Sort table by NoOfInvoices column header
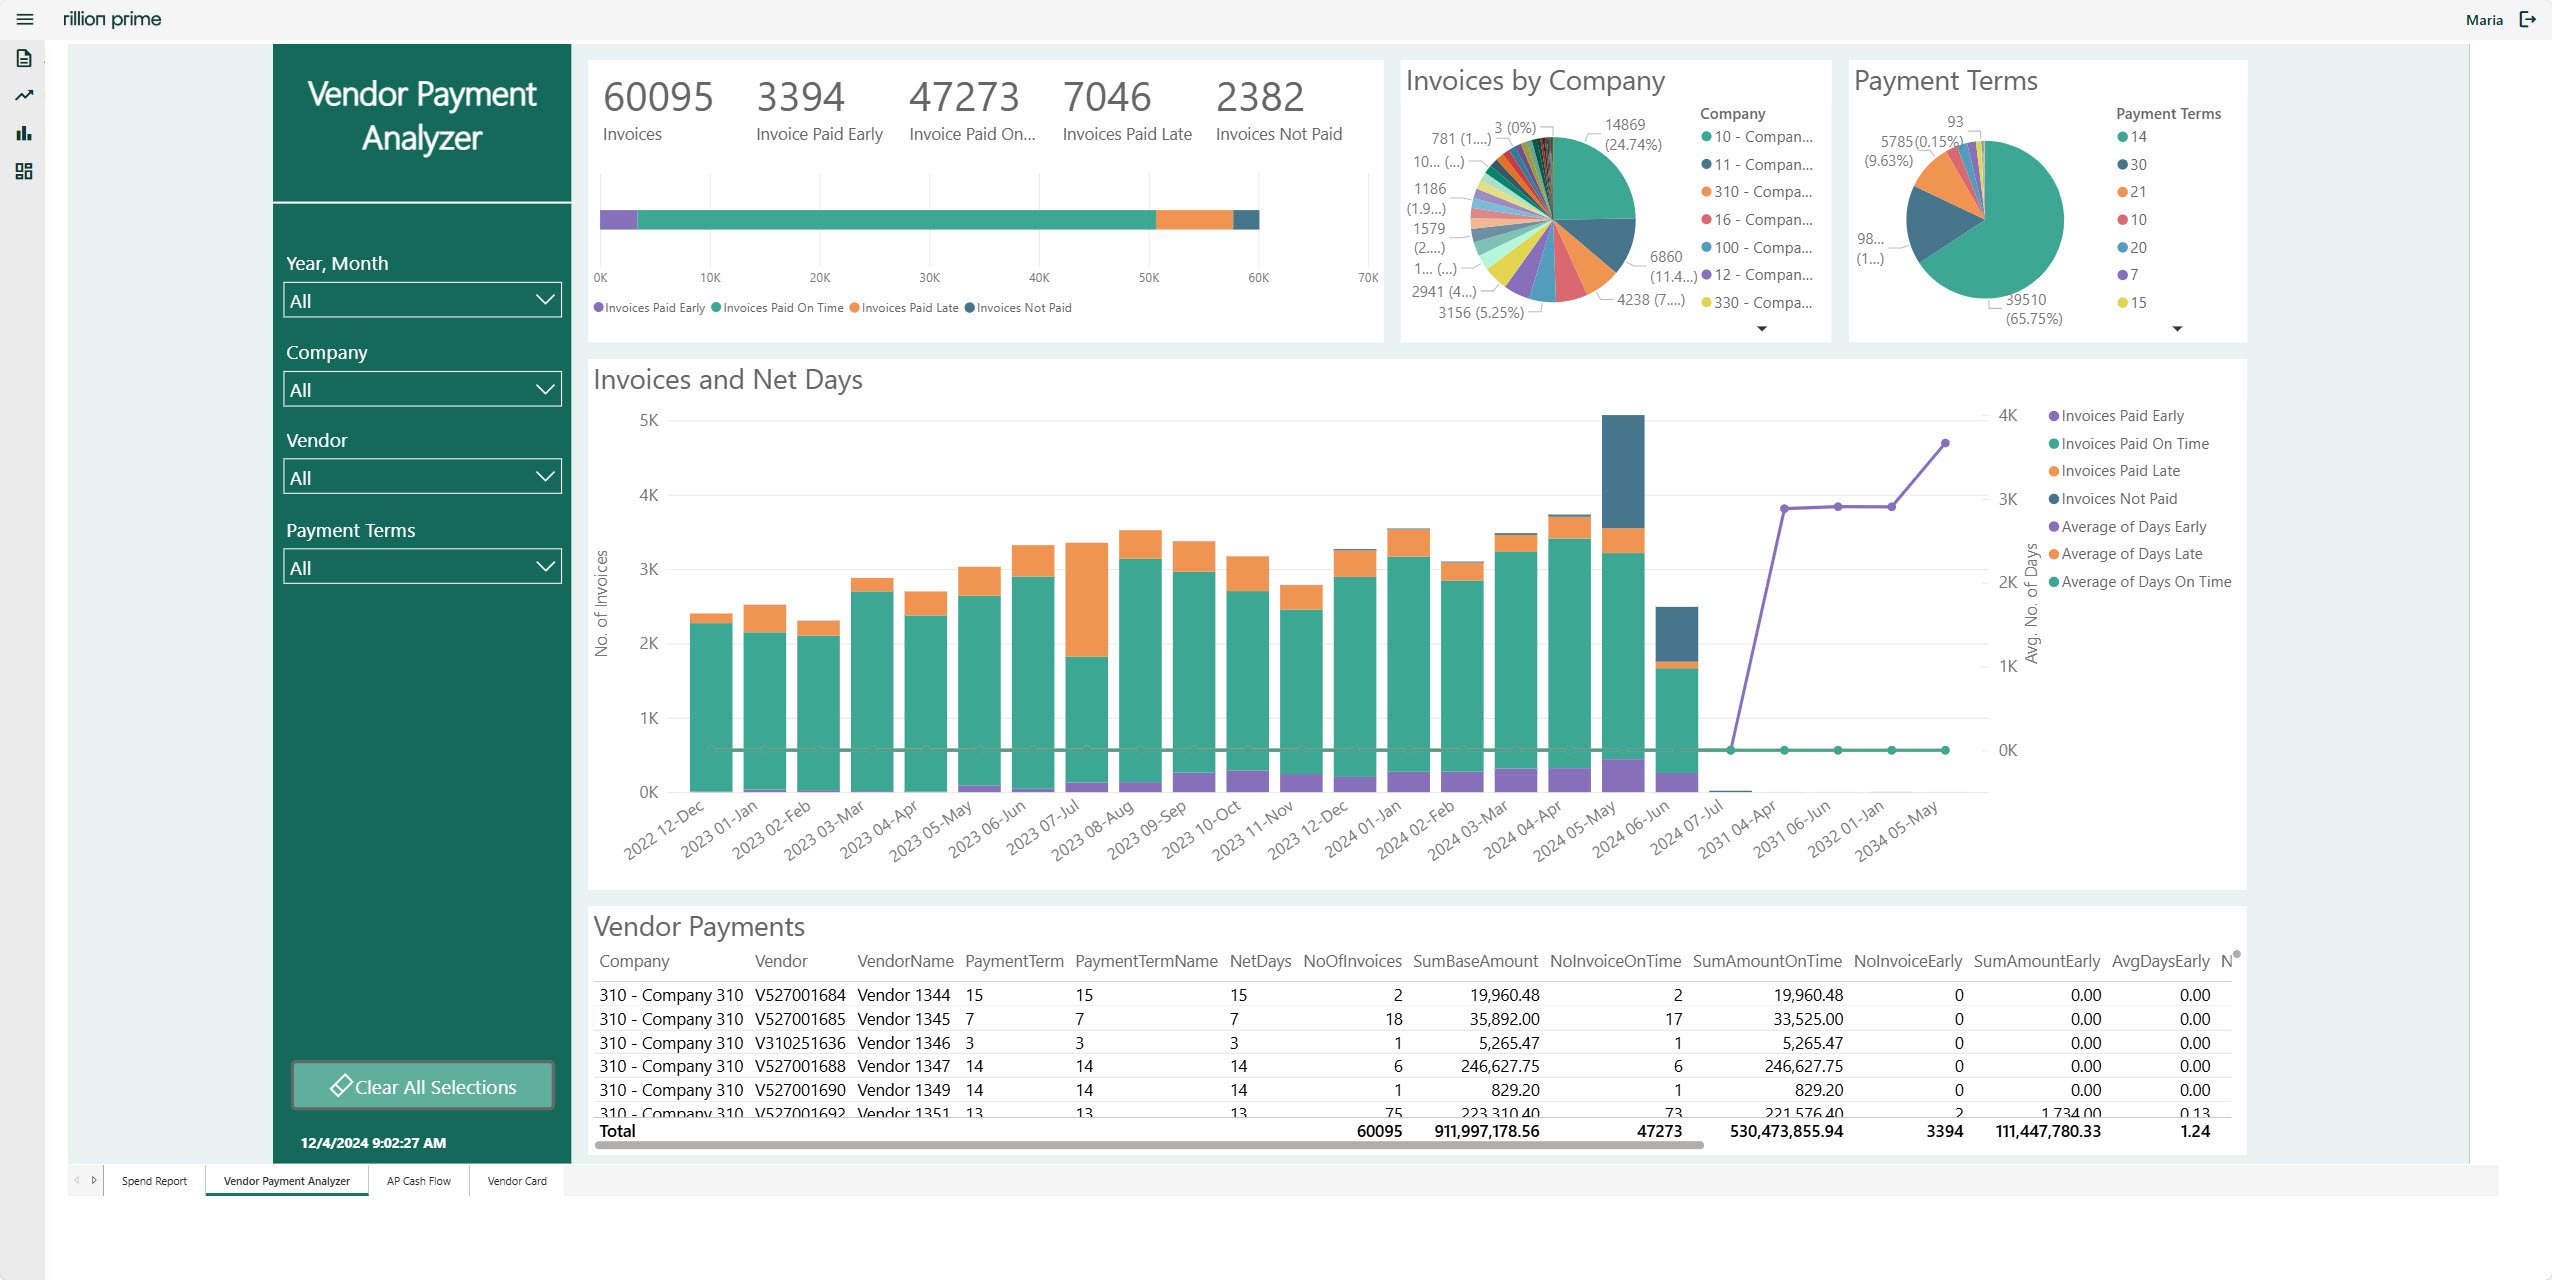The width and height of the screenshot is (2552, 1280). (x=1351, y=961)
